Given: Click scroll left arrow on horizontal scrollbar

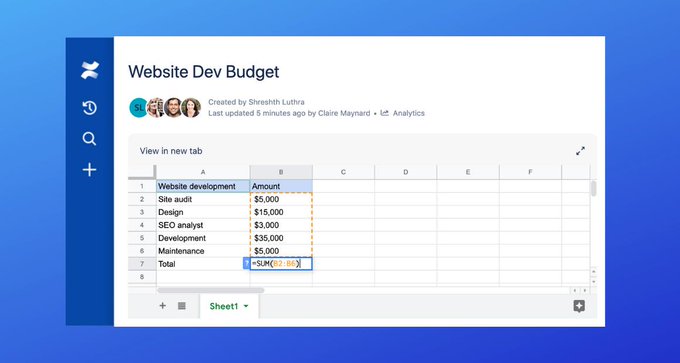Looking at the screenshot, I should (575, 291).
